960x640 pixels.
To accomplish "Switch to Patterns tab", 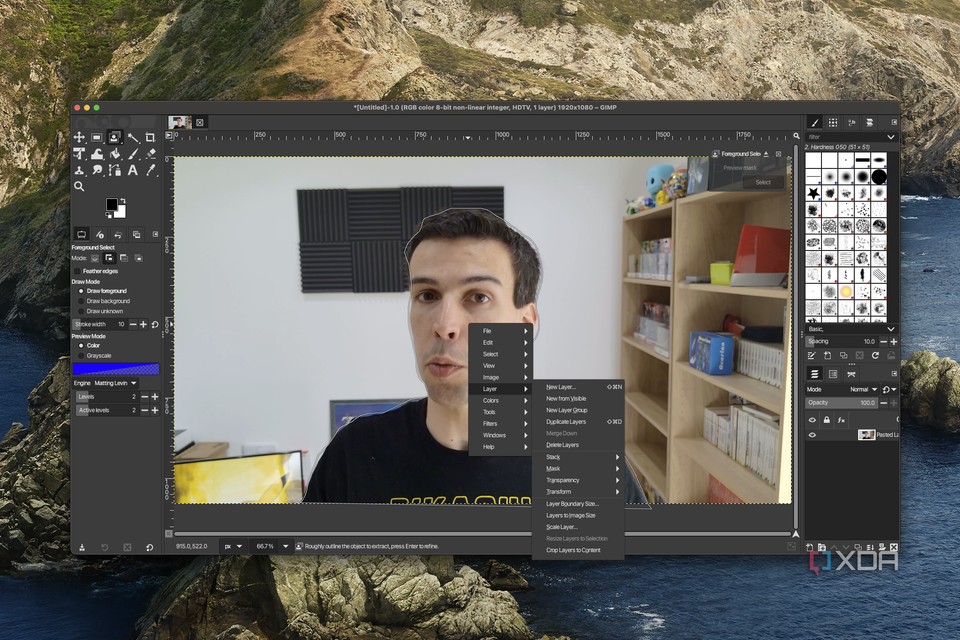I will point(833,122).
